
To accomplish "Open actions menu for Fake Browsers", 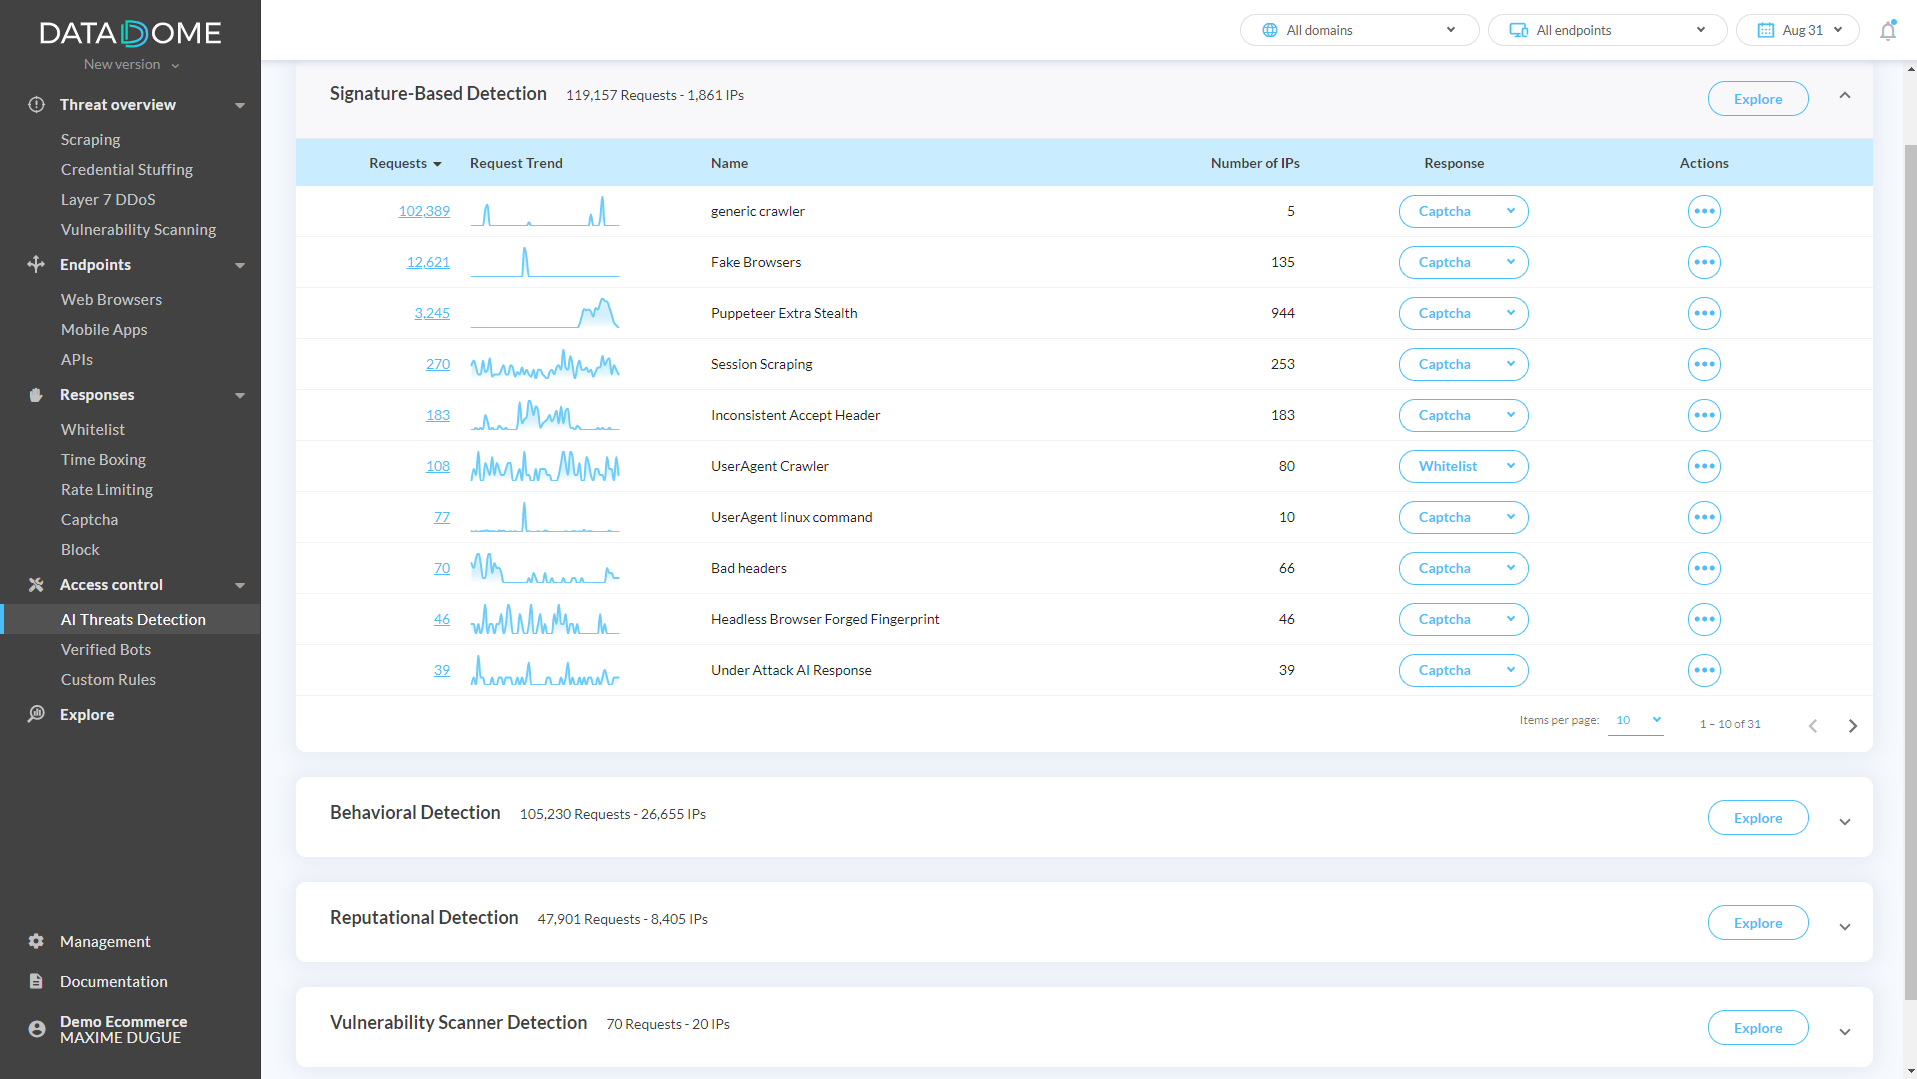I will click(x=1704, y=262).
